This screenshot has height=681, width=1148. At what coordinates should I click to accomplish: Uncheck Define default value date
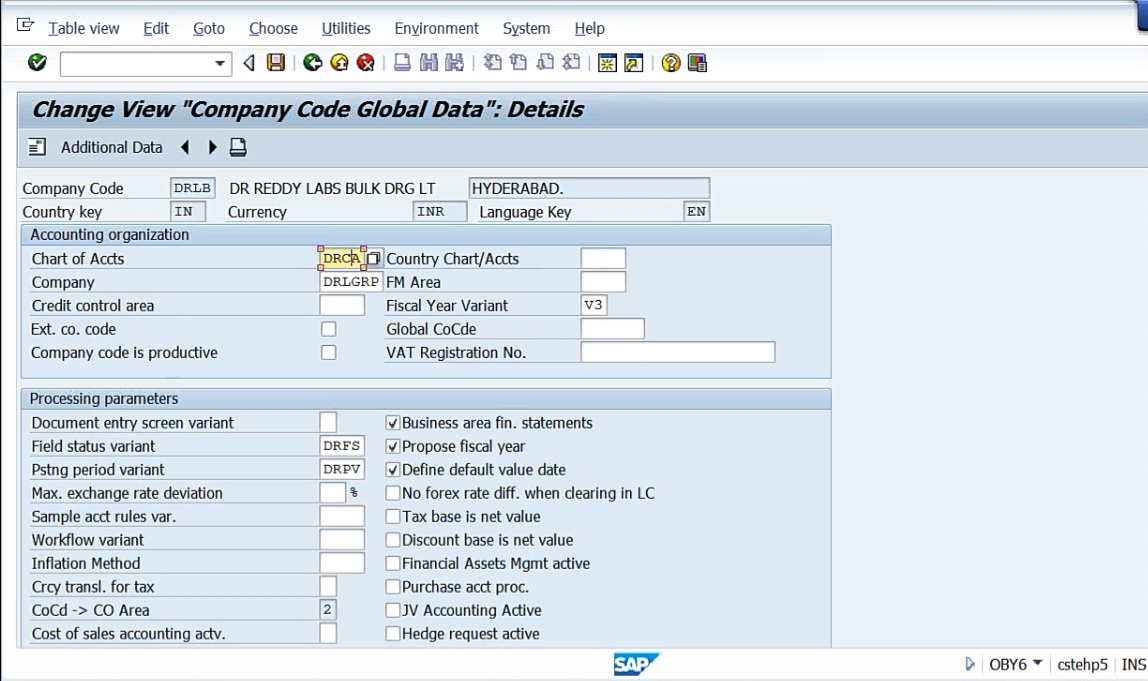[393, 470]
